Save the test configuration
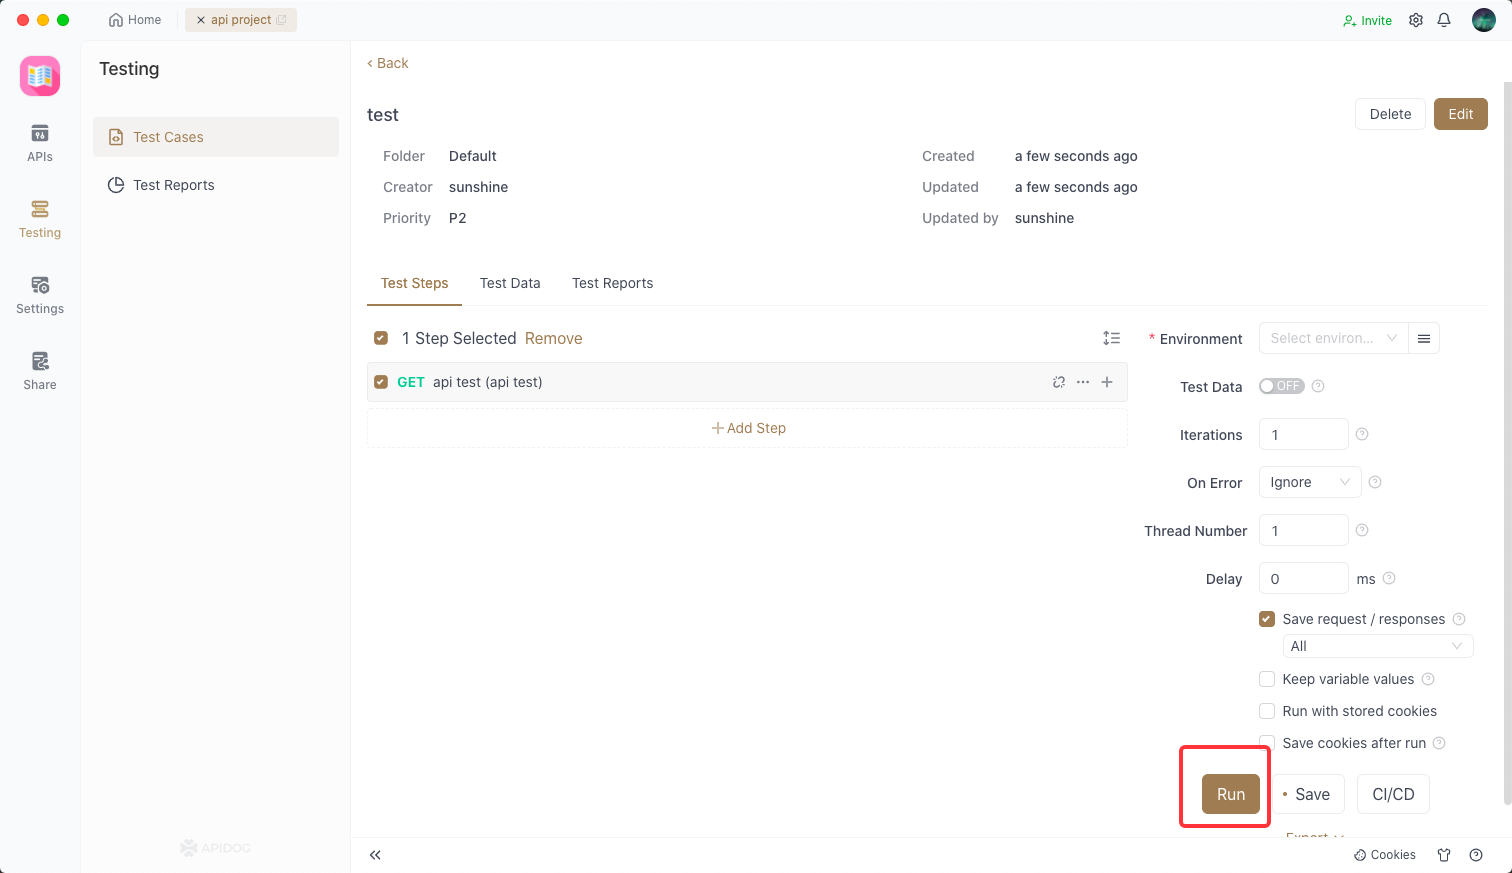This screenshot has height=873, width=1512. coord(1308,794)
